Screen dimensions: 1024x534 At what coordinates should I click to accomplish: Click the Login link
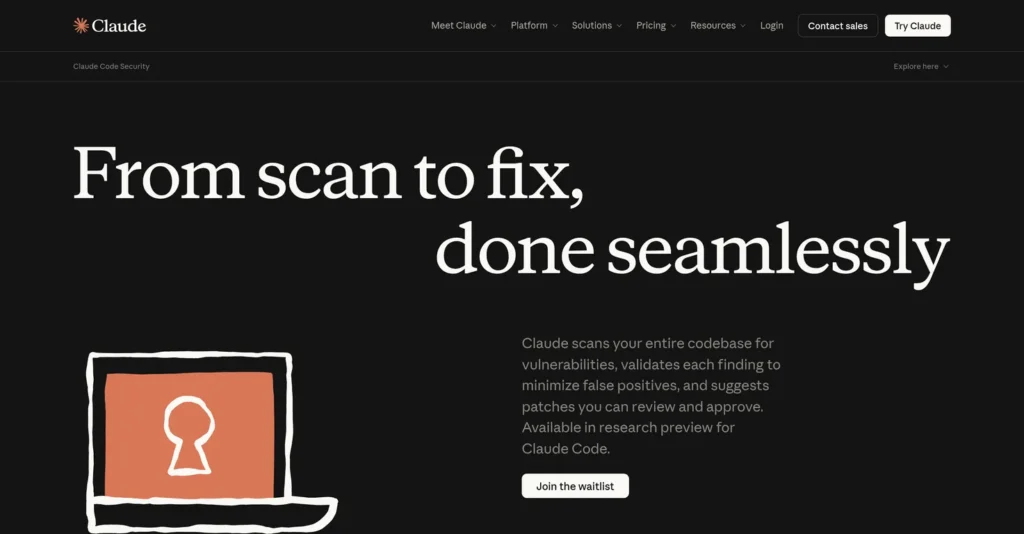click(x=771, y=25)
